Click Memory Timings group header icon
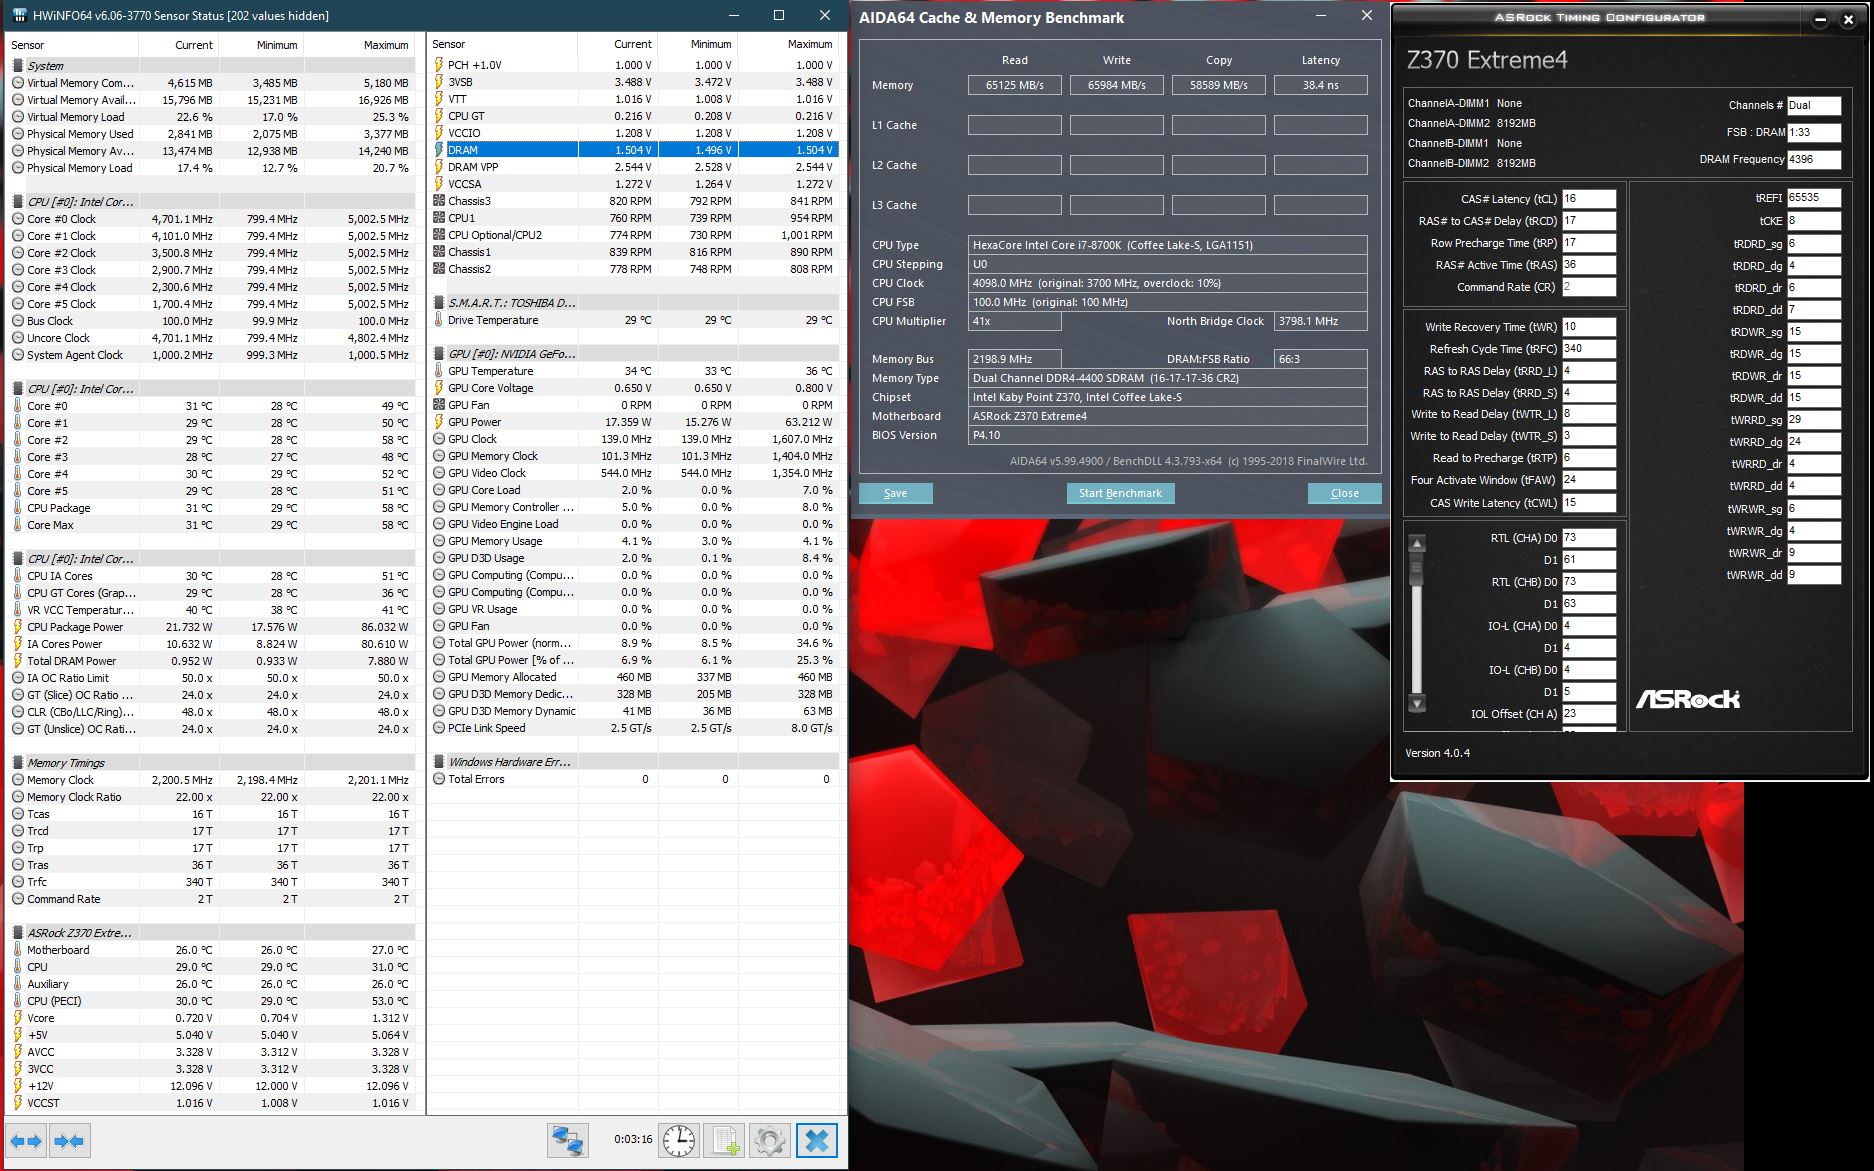 click(18, 762)
